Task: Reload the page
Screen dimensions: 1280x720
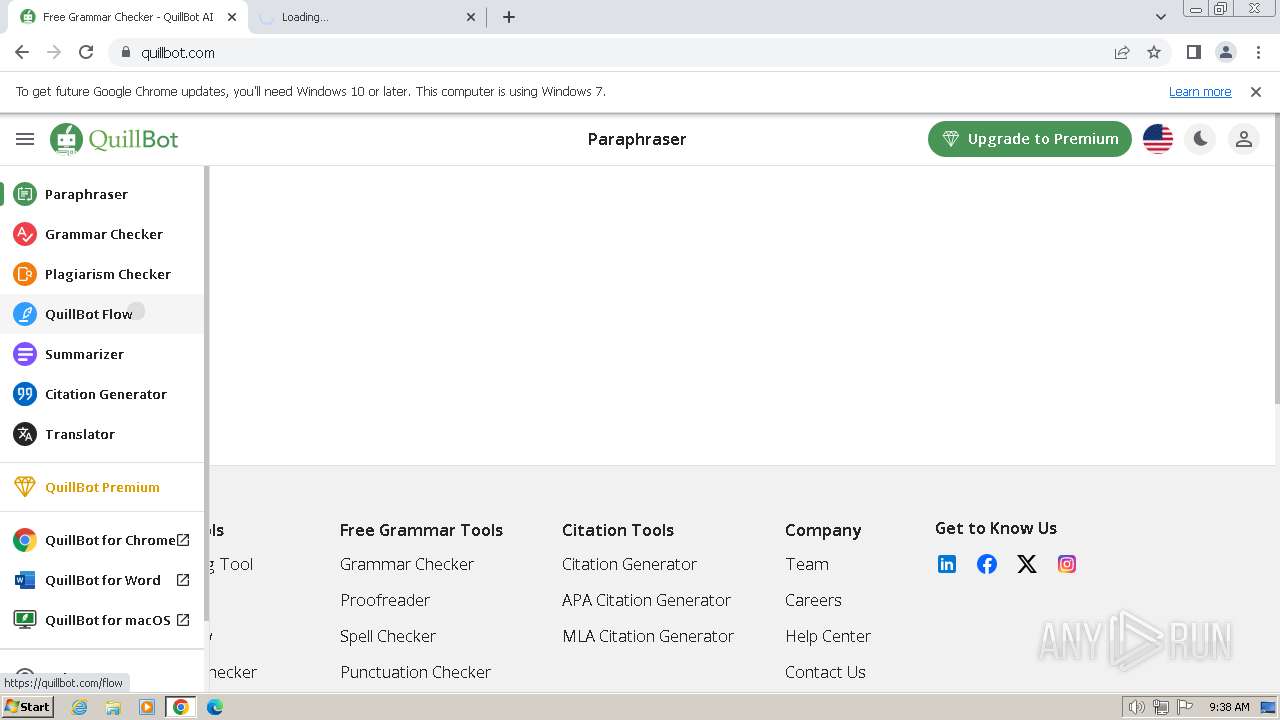Action: click(x=86, y=52)
